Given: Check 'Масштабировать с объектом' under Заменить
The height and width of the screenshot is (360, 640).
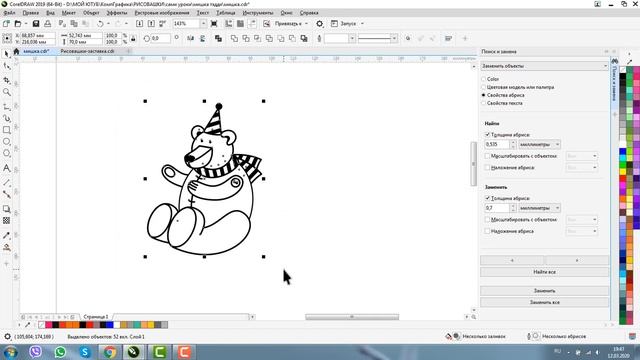Looking at the screenshot, I should (x=487, y=220).
